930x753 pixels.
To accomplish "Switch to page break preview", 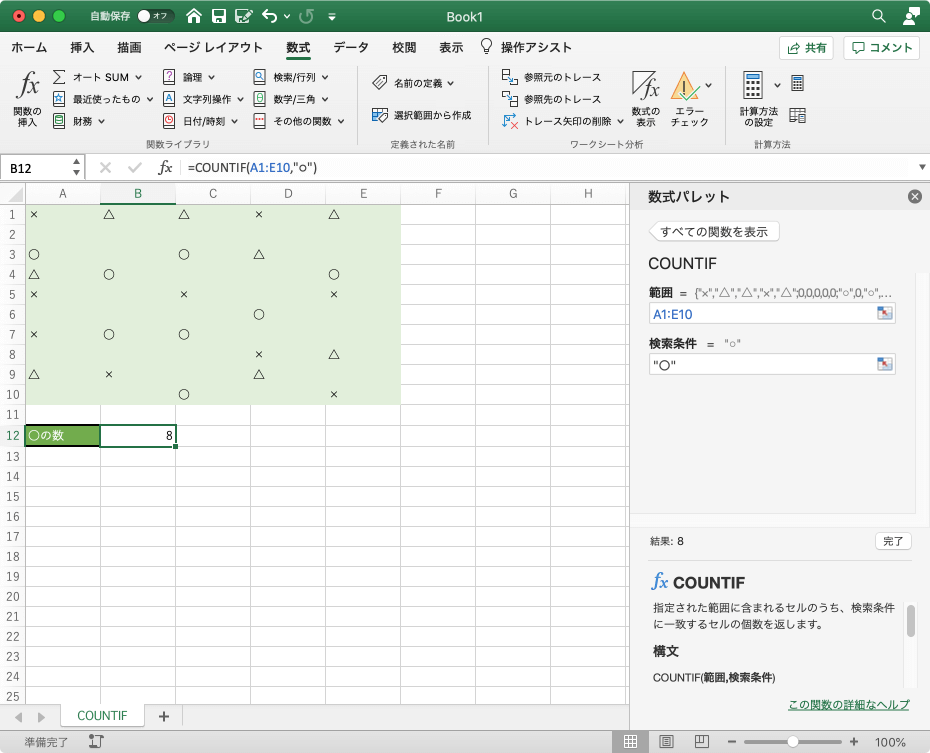I will [x=702, y=741].
